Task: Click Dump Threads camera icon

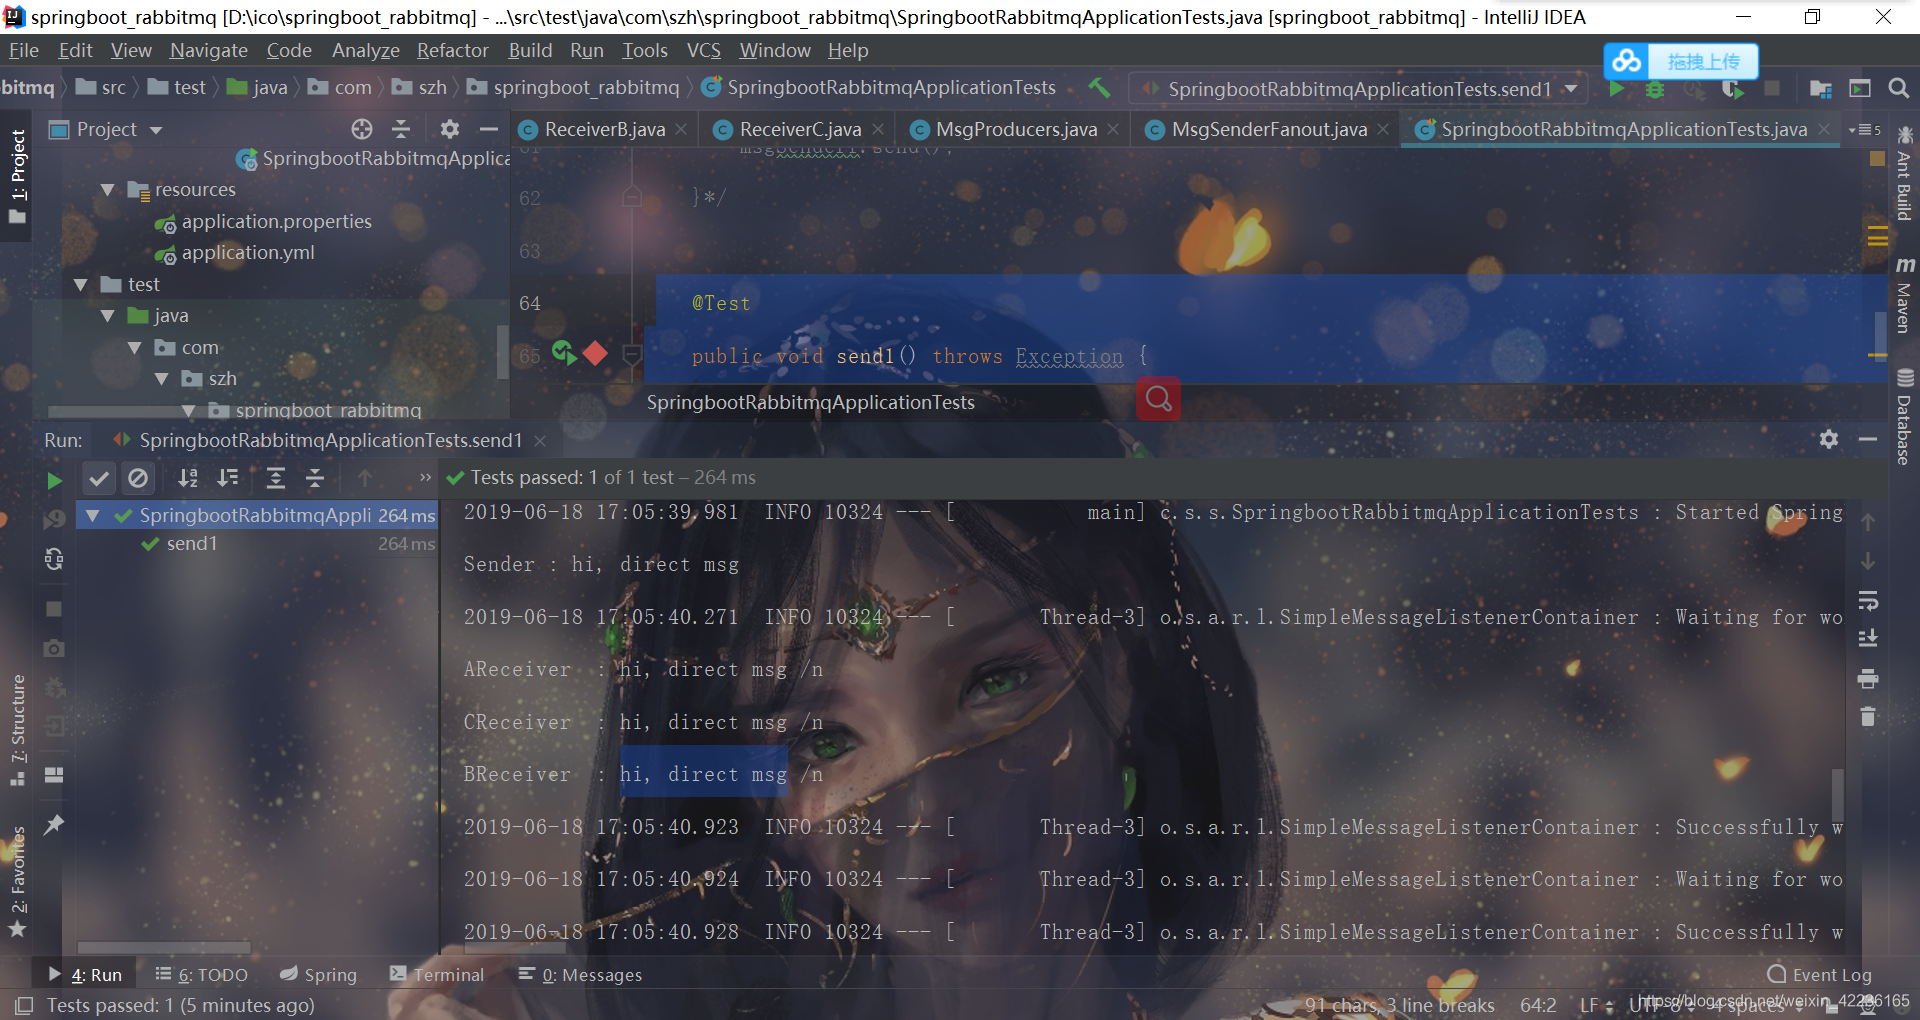Action: pos(54,649)
